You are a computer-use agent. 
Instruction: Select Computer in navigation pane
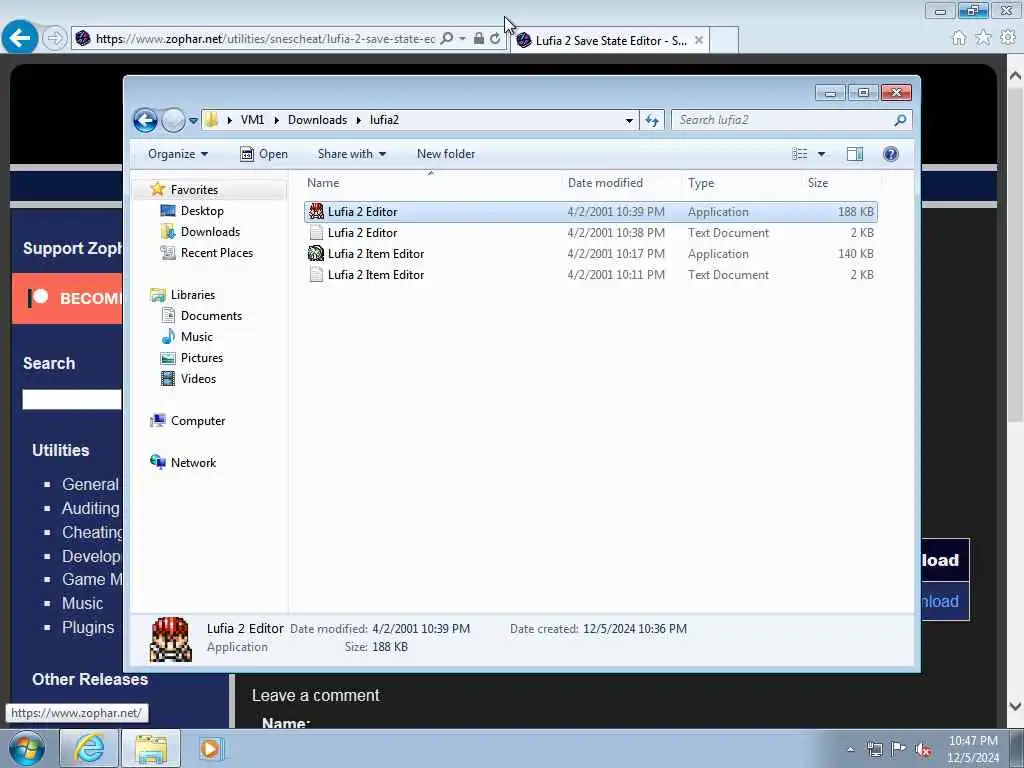click(x=197, y=421)
